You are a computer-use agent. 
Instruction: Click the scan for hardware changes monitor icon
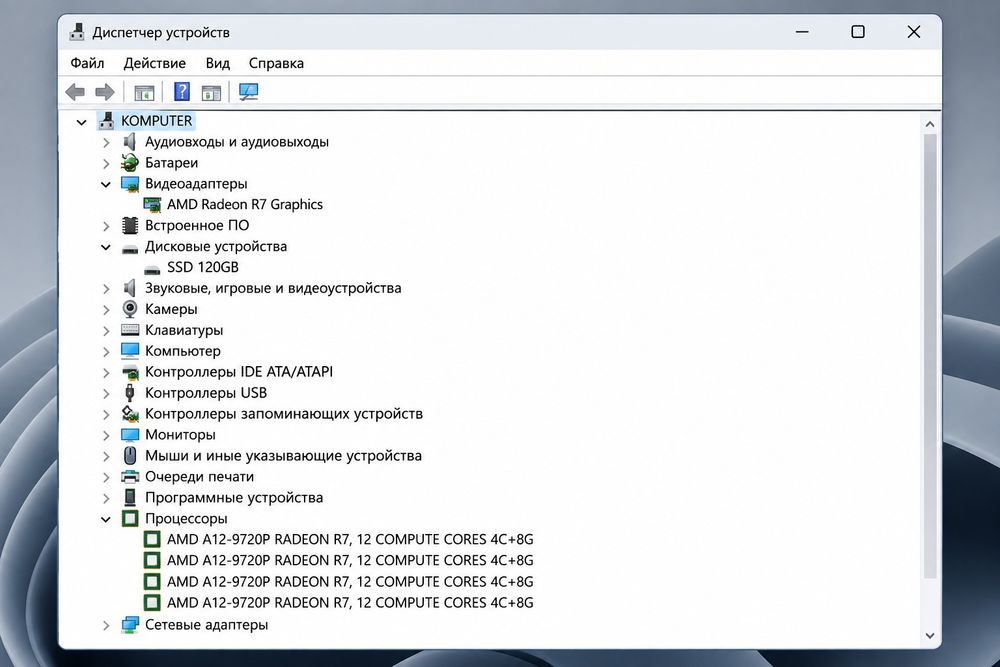(x=248, y=92)
